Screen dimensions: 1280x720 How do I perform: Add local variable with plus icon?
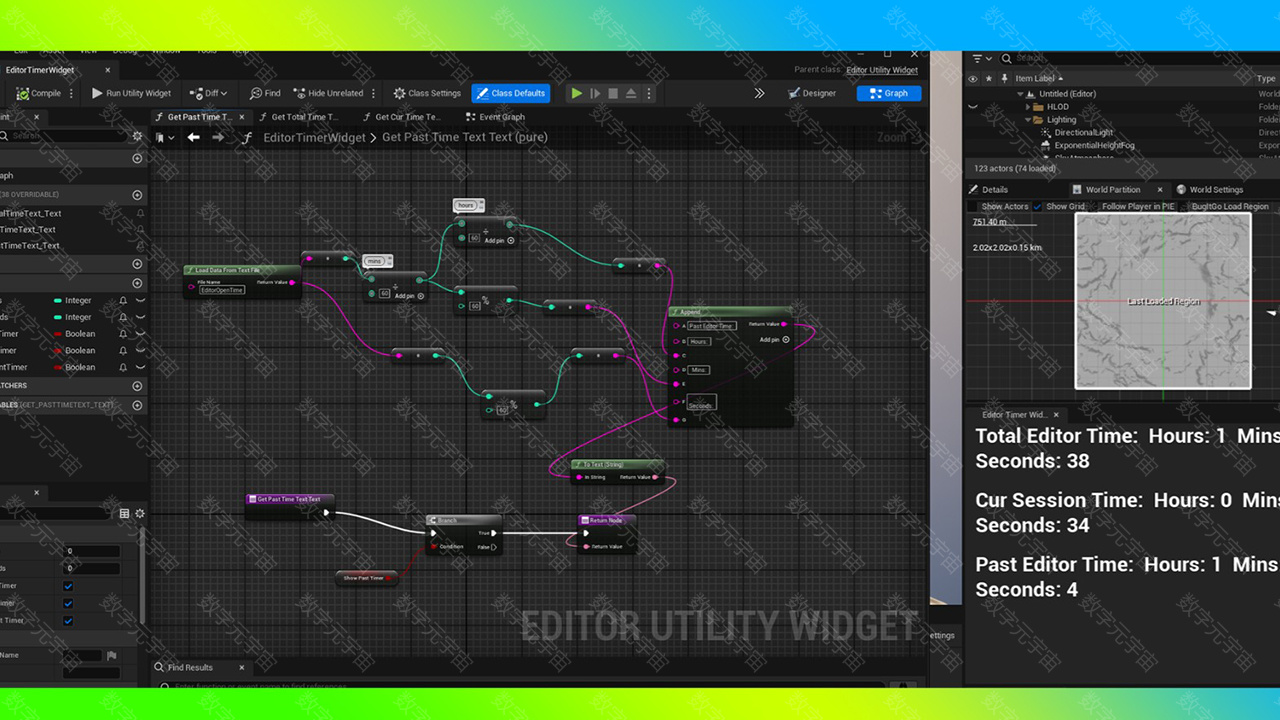click(138, 405)
